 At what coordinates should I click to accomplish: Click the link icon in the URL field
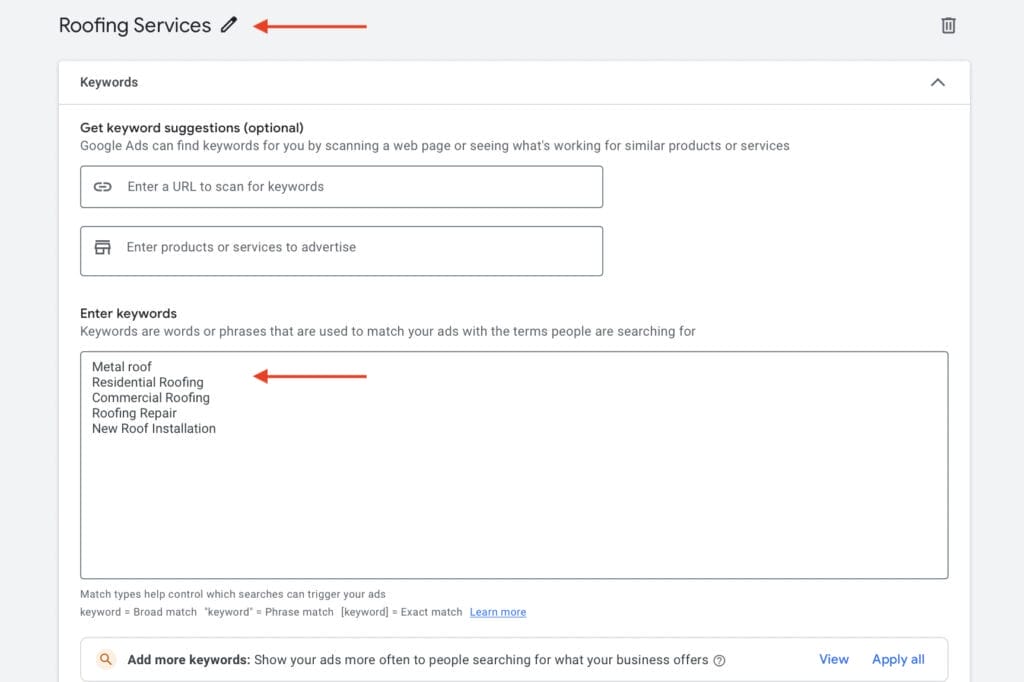click(x=102, y=187)
